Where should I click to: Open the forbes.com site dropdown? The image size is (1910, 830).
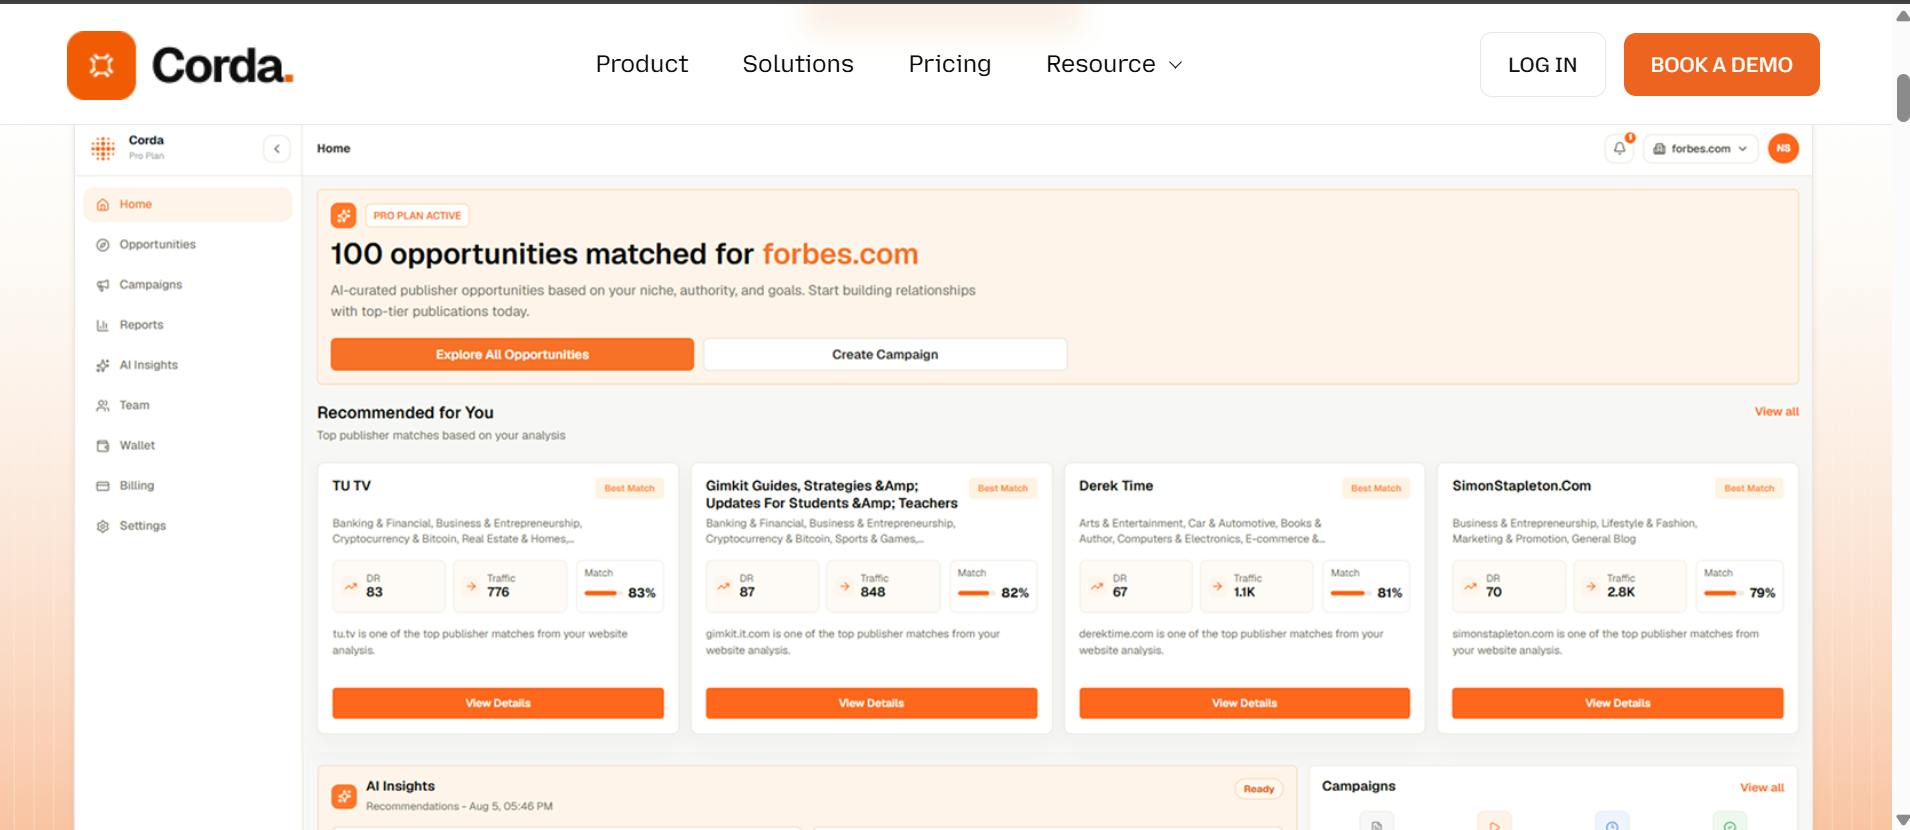pos(1700,148)
